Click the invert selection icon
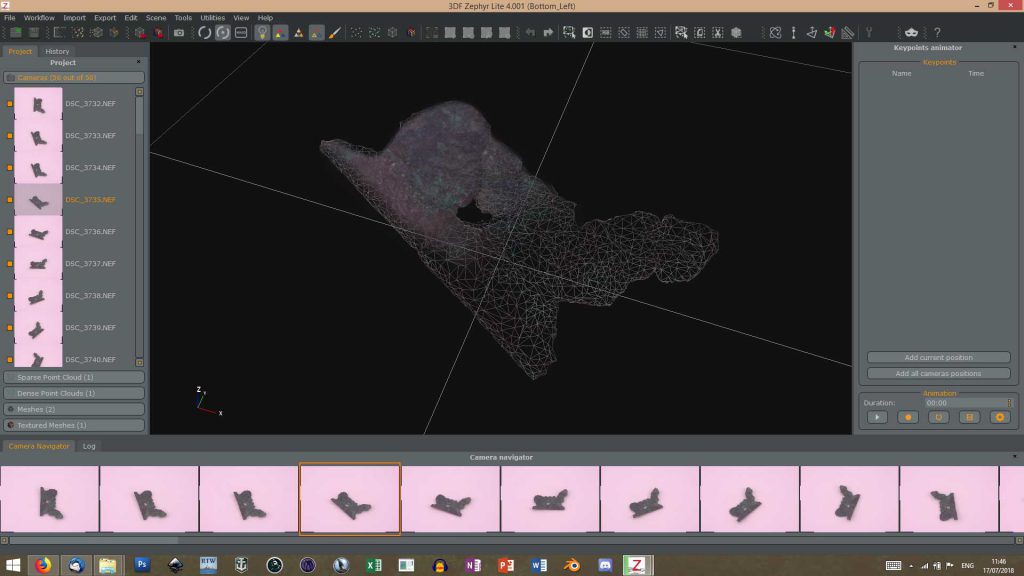The image size is (1024, 576). coord(587,33)
